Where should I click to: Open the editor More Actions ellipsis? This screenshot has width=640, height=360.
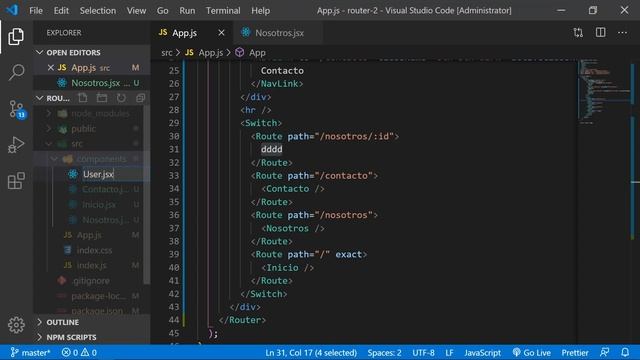pyautogui.click(x=622, y=33)
